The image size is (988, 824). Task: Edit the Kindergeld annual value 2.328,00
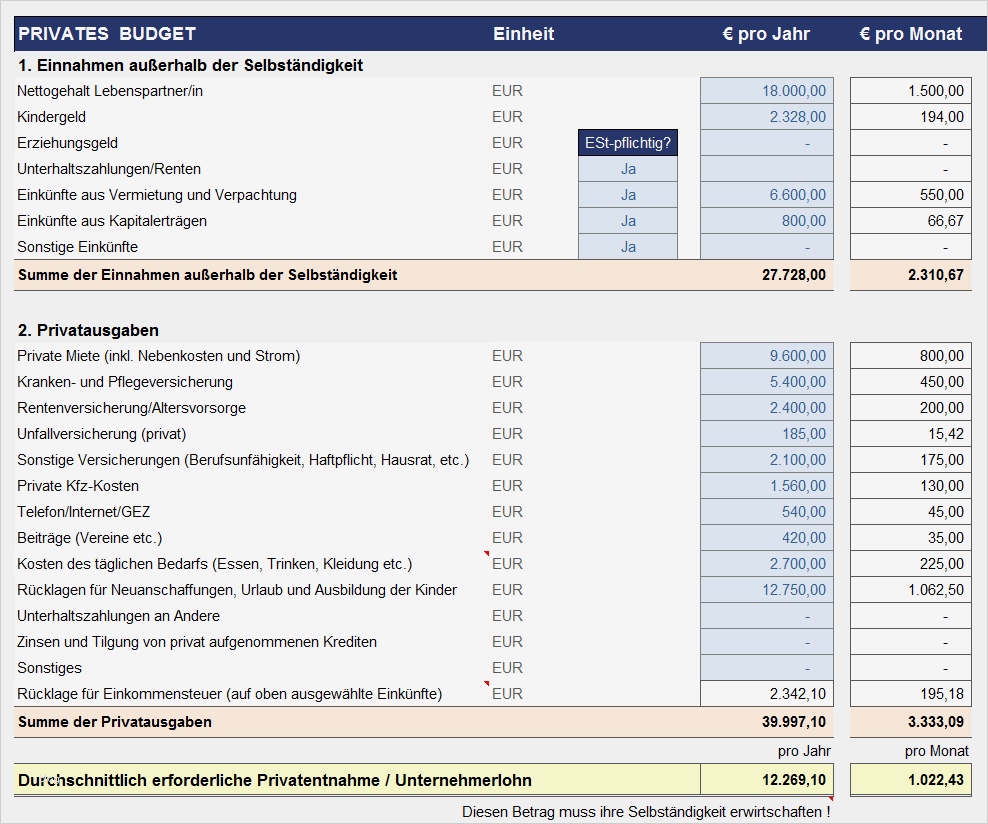[x=766, y=116]
